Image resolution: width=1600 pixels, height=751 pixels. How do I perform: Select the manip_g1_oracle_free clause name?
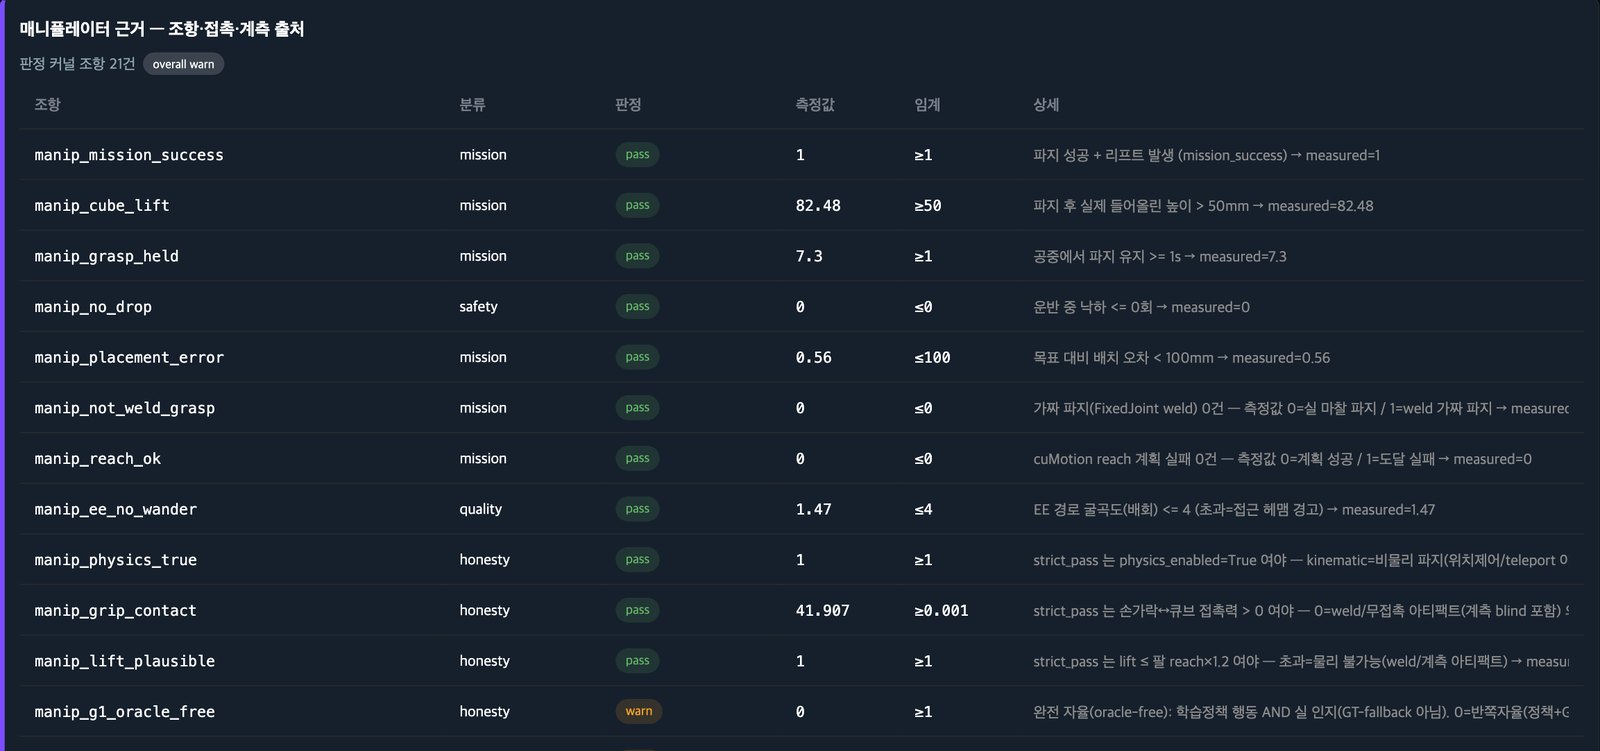point(125,712)
